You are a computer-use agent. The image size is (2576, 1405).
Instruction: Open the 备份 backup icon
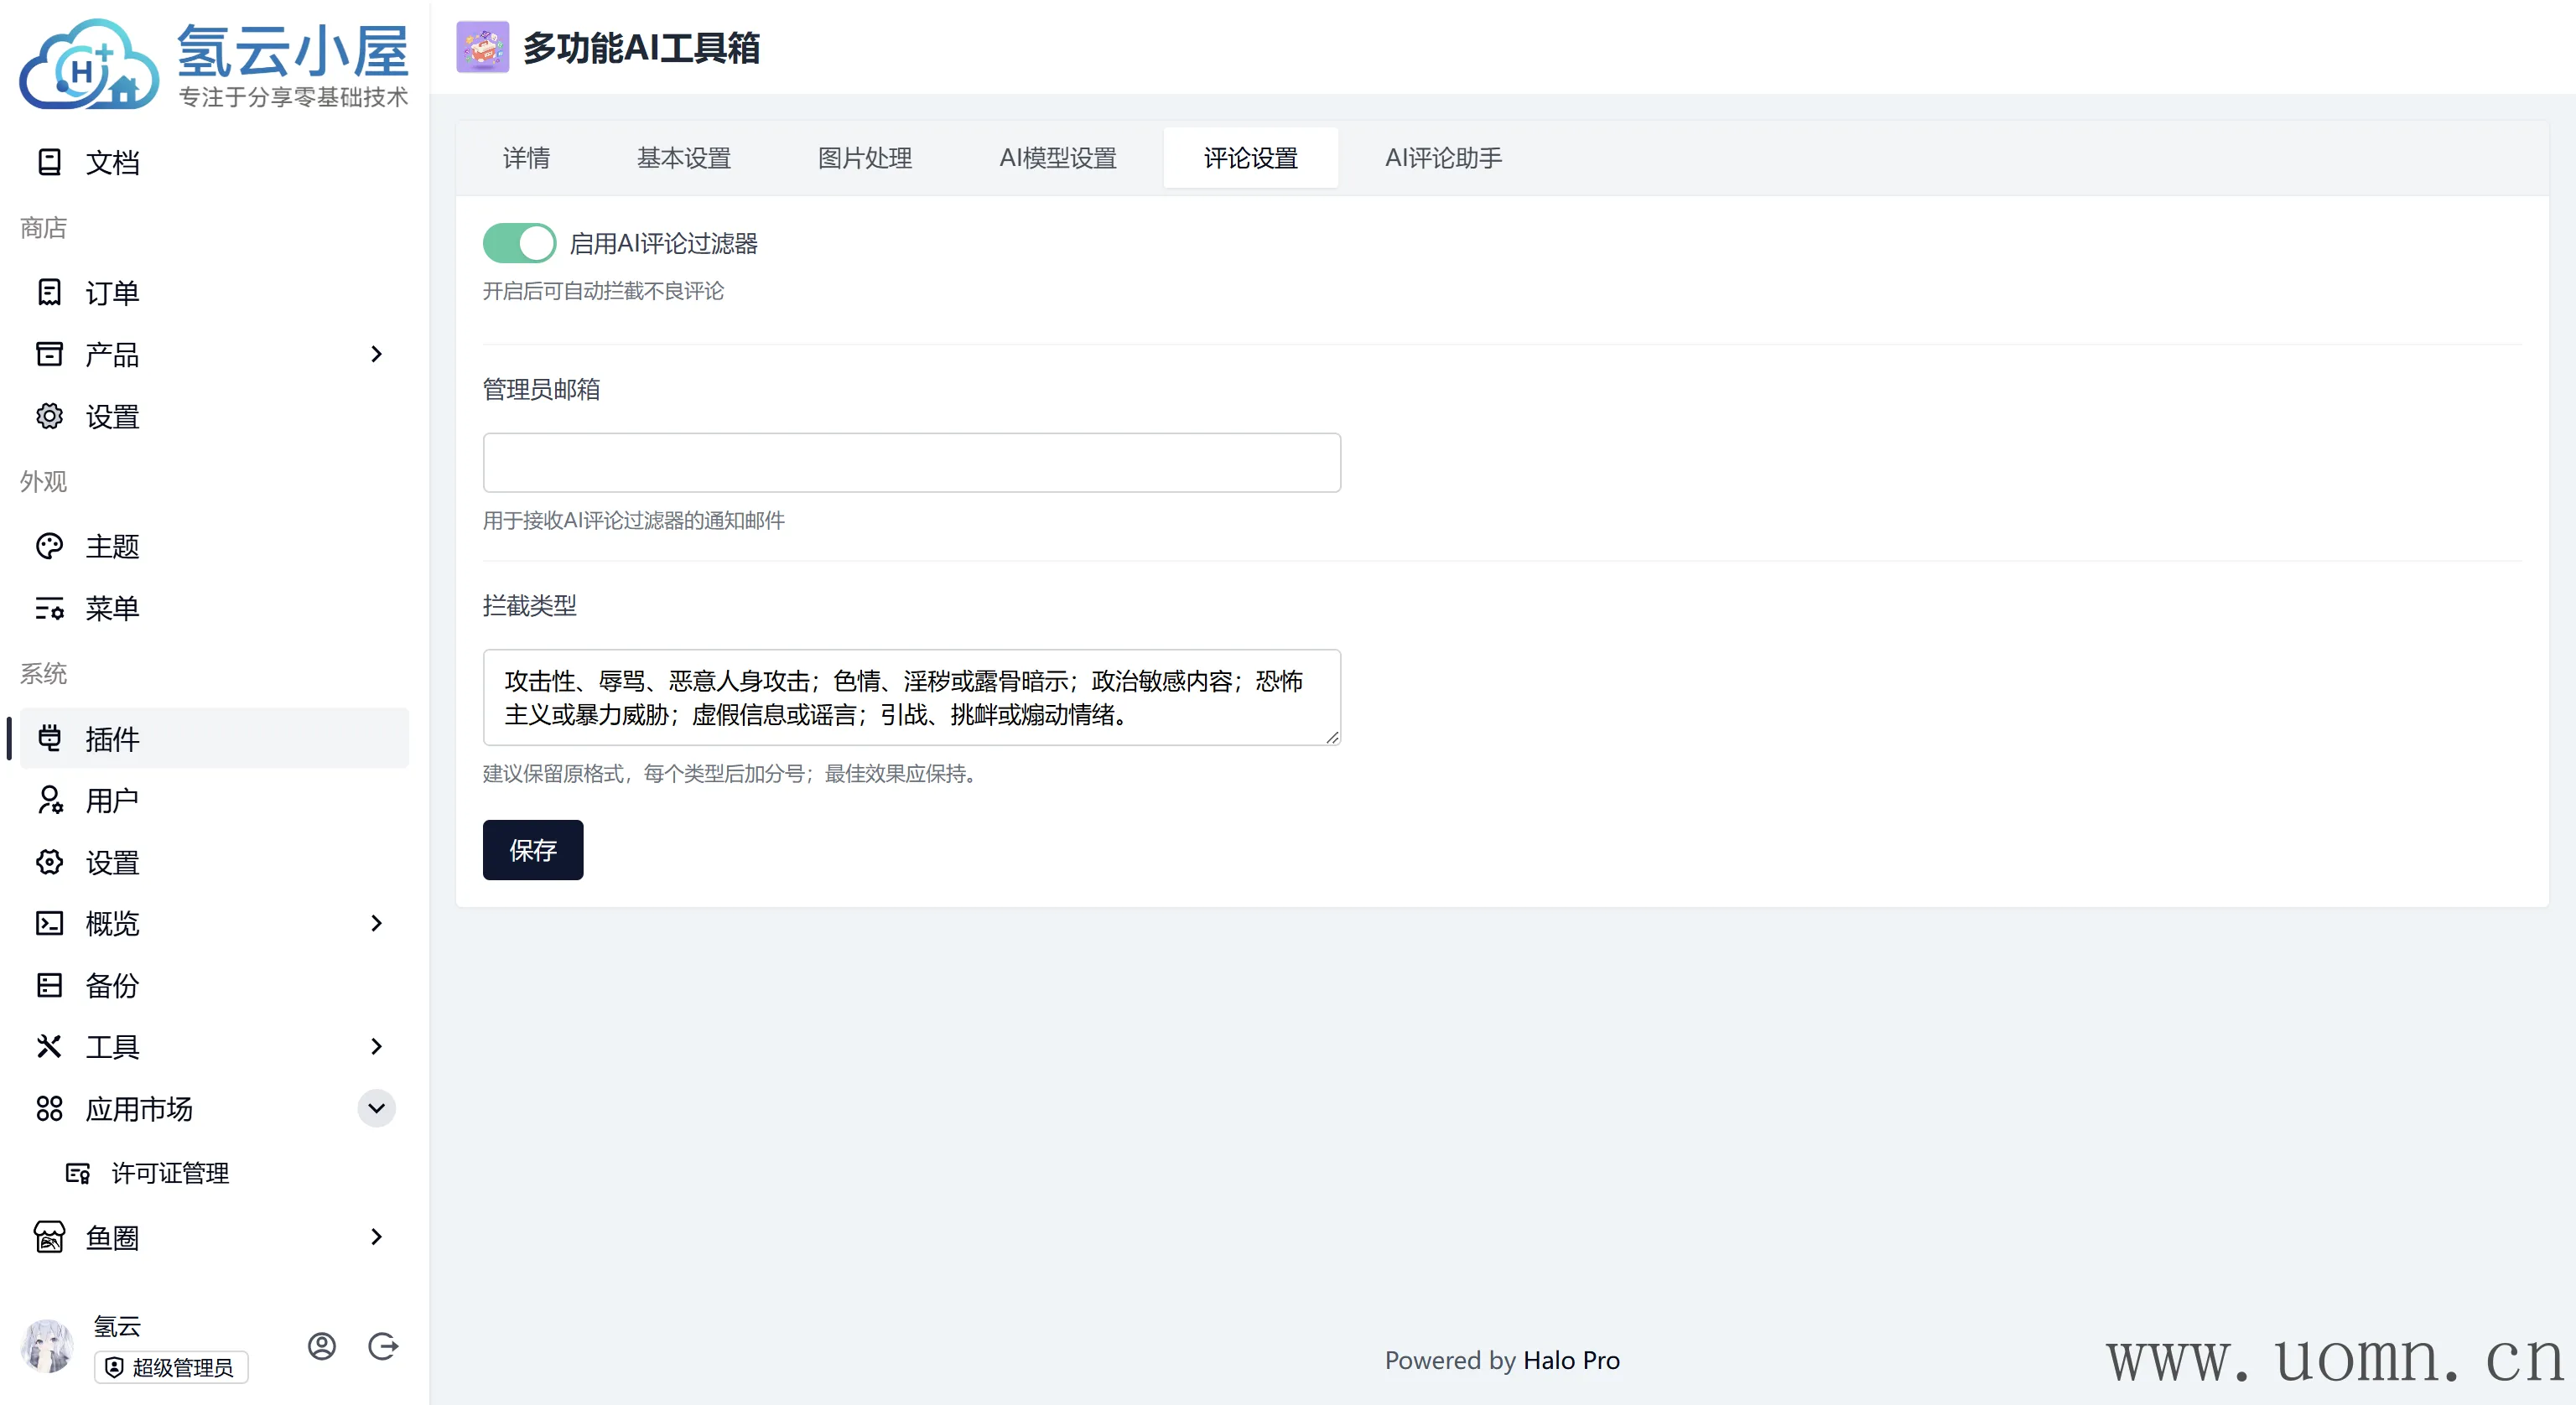[x=49, y=985]
